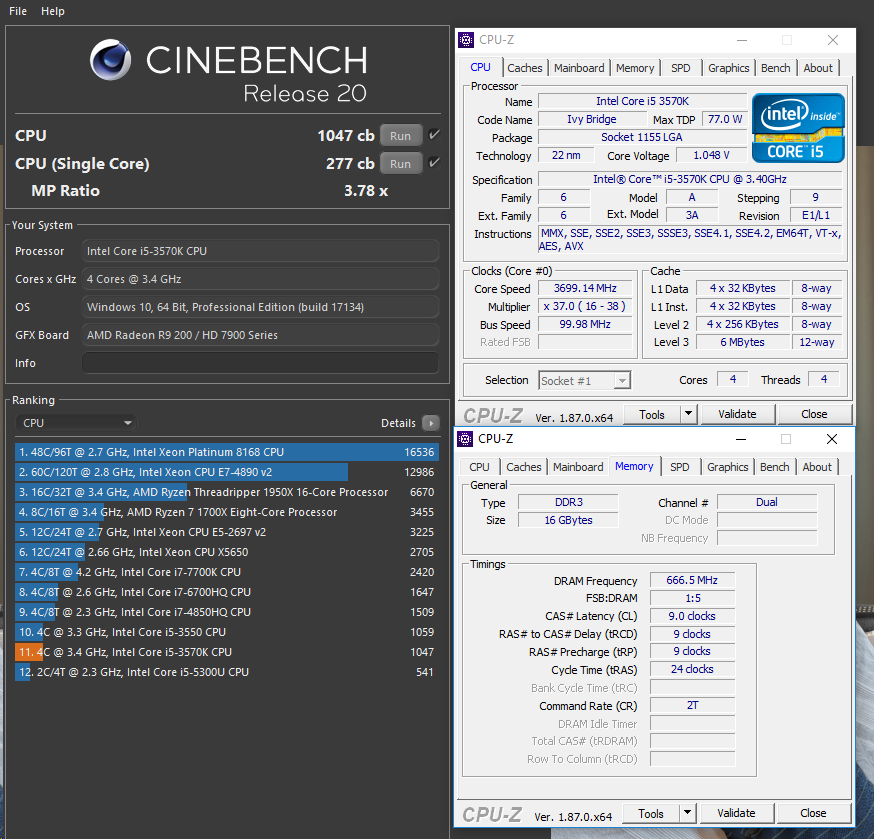Click Validate in top CPU-Z window
Viewport: 874px width, 839px height.
737,414
